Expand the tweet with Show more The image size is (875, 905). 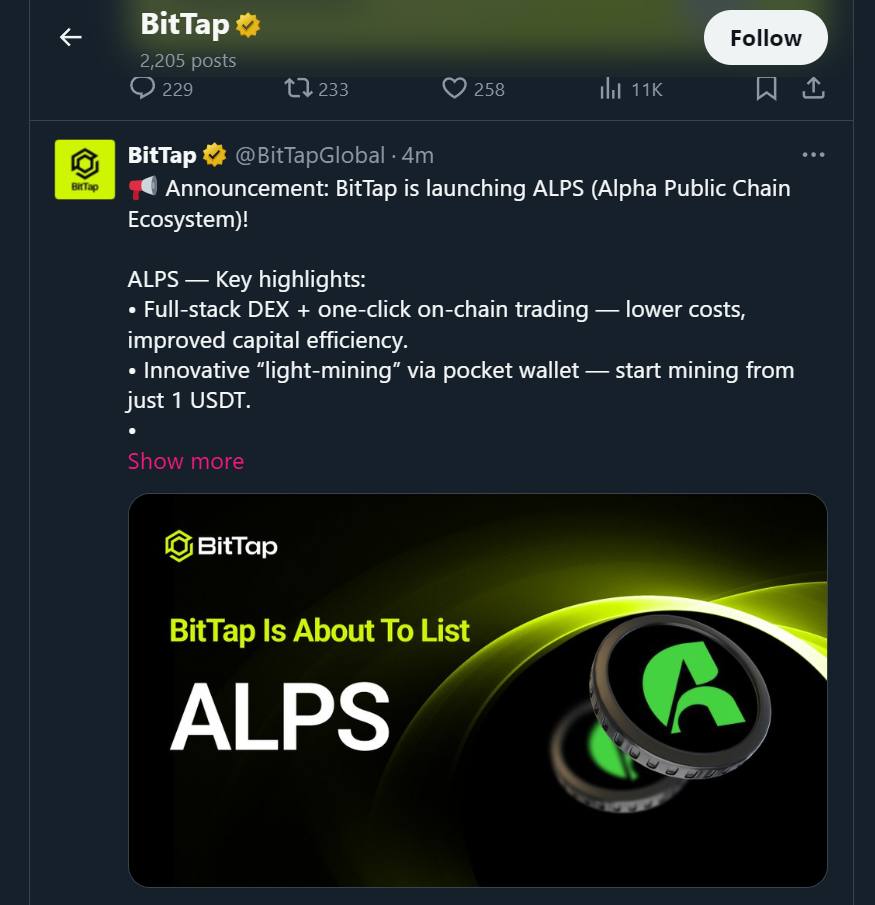186,461
